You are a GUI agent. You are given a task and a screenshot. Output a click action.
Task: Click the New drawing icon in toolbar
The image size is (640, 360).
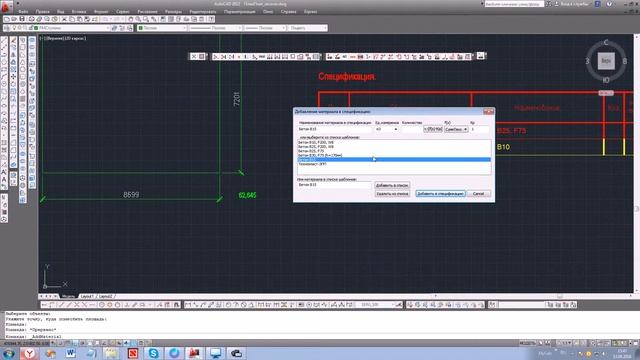[7, 19]
